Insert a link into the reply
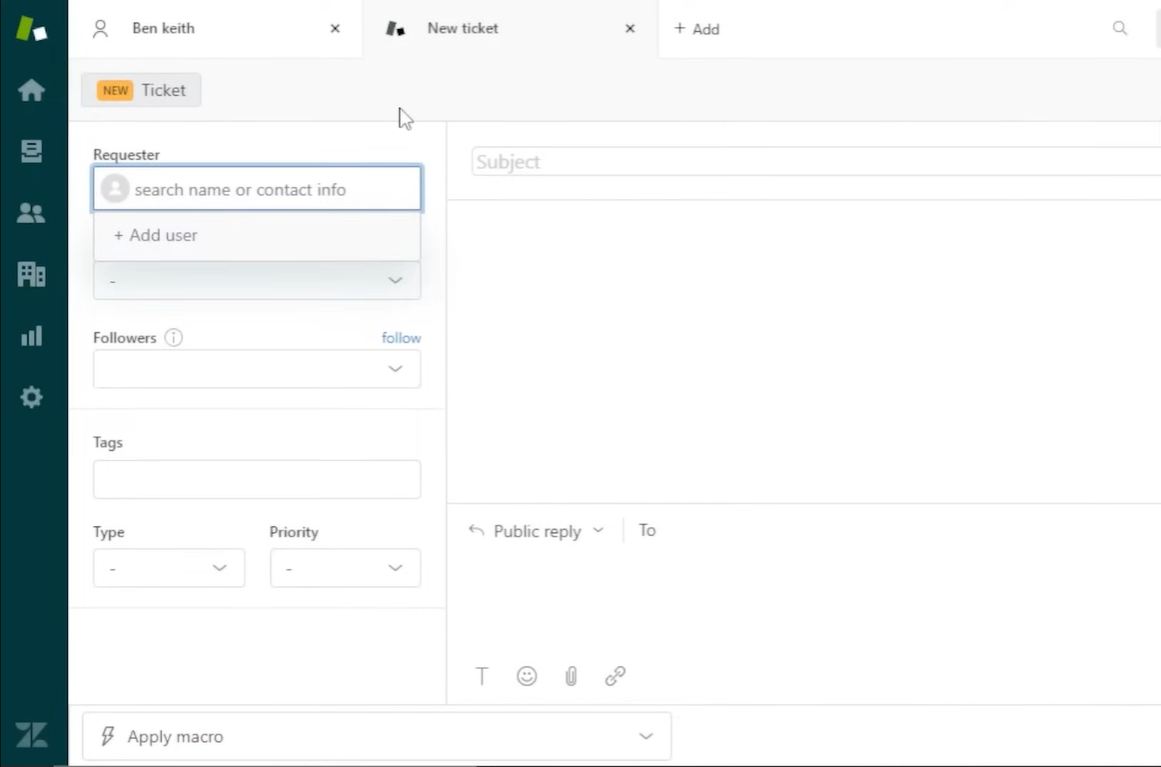The height and width of the screenshot is (767, 1161). pos(614,676)
